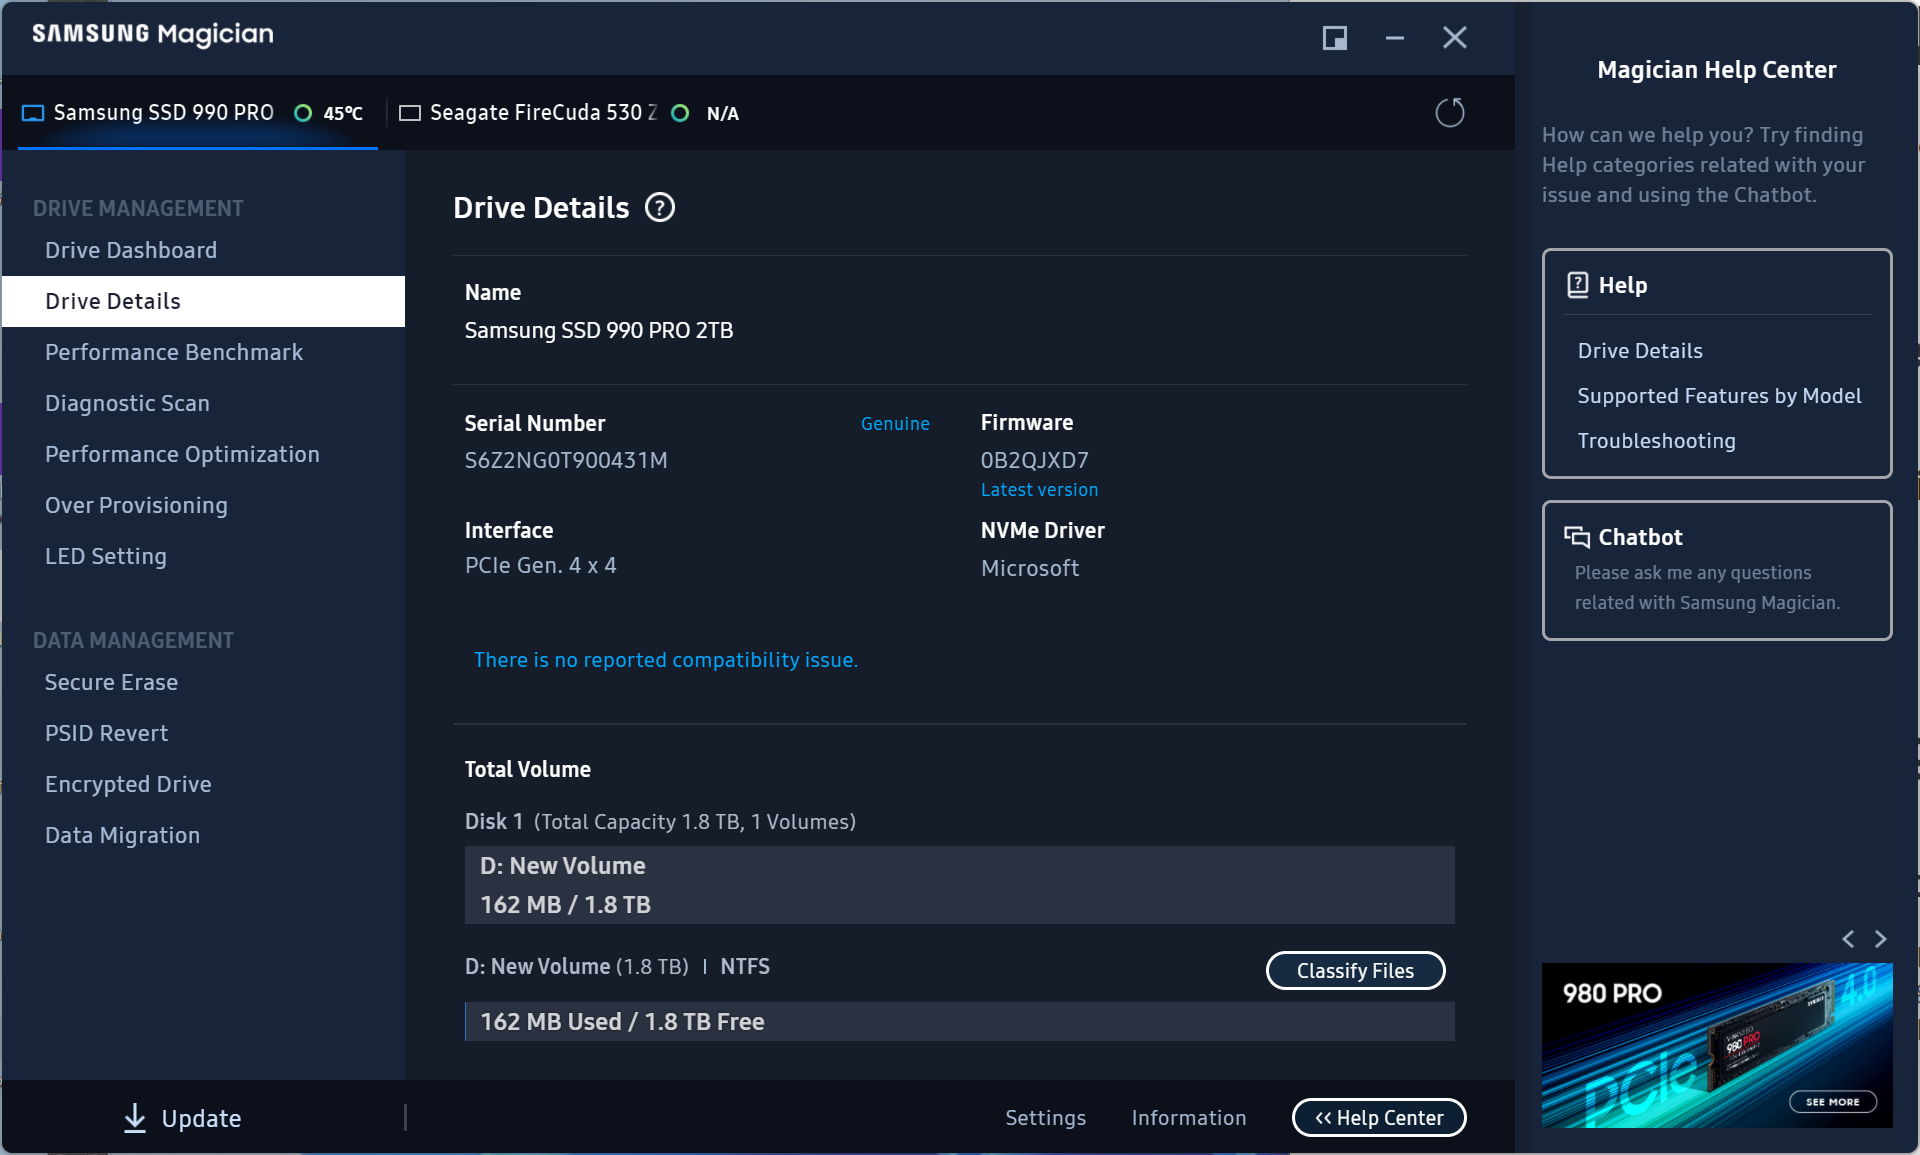Select the D: New Volume block

click(959, 885)
